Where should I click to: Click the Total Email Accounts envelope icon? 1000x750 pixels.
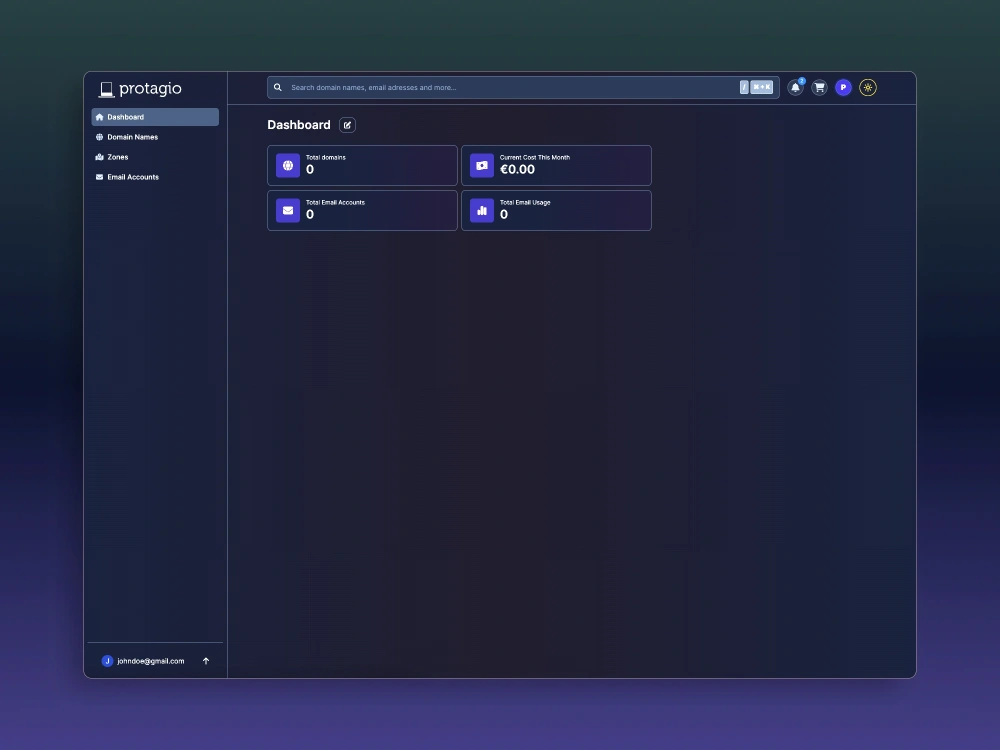(288, 210)
